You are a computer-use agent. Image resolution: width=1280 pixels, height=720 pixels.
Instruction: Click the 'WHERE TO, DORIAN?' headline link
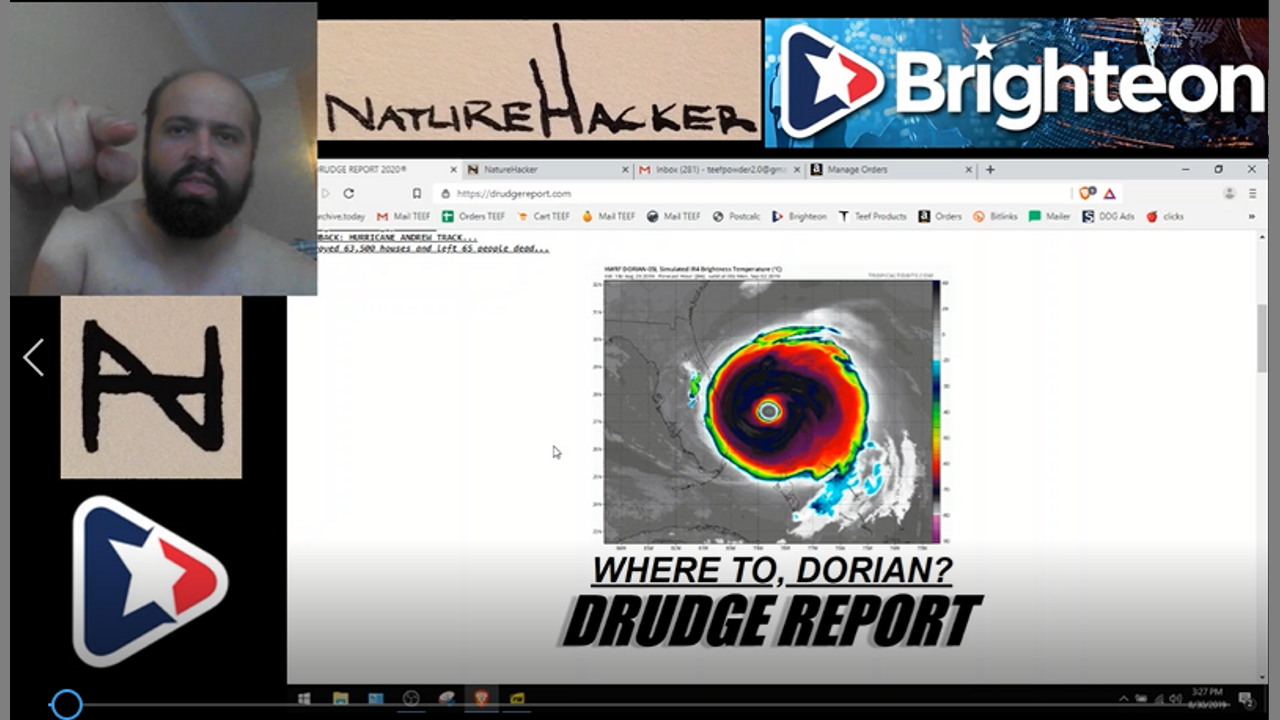point(771,571)
